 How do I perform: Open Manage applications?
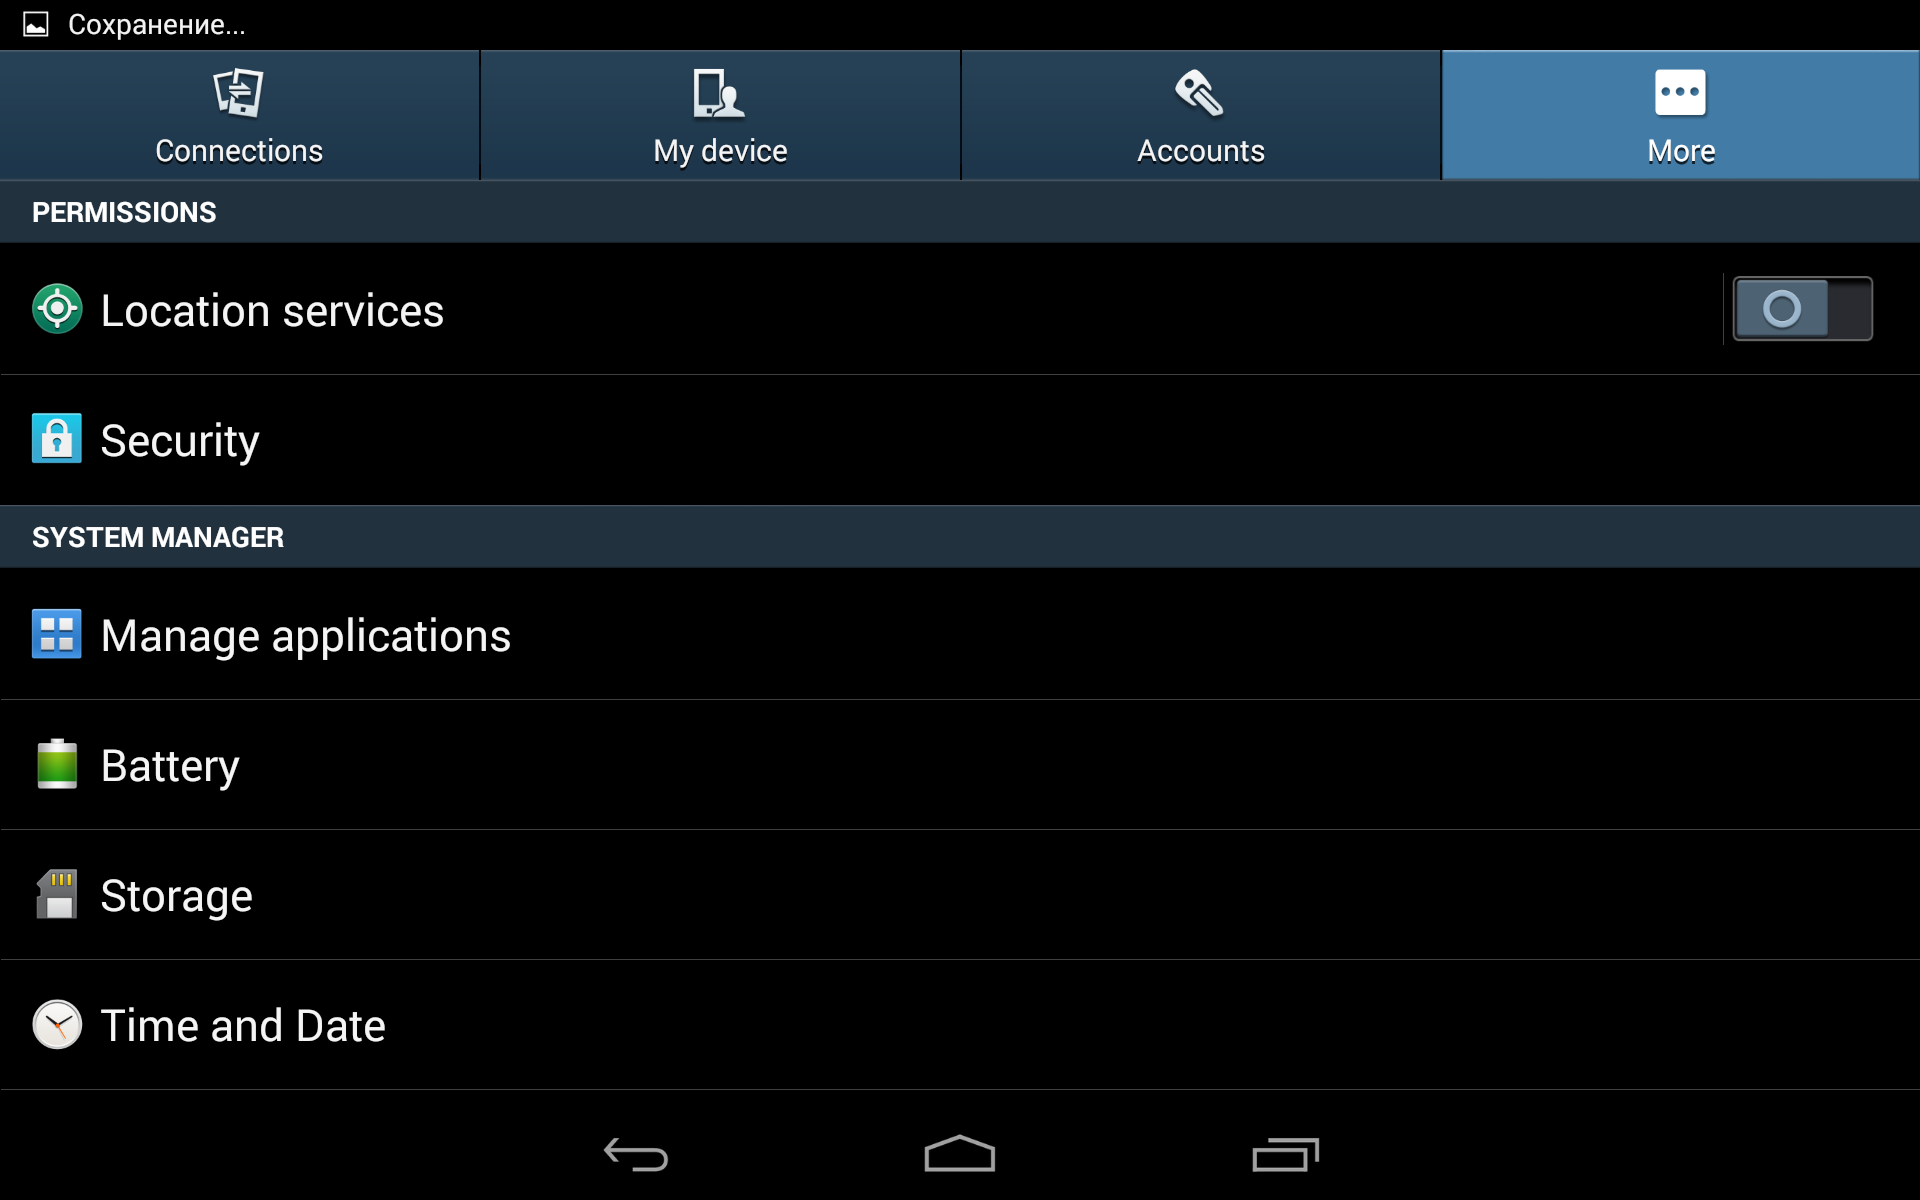click(960, 634)
